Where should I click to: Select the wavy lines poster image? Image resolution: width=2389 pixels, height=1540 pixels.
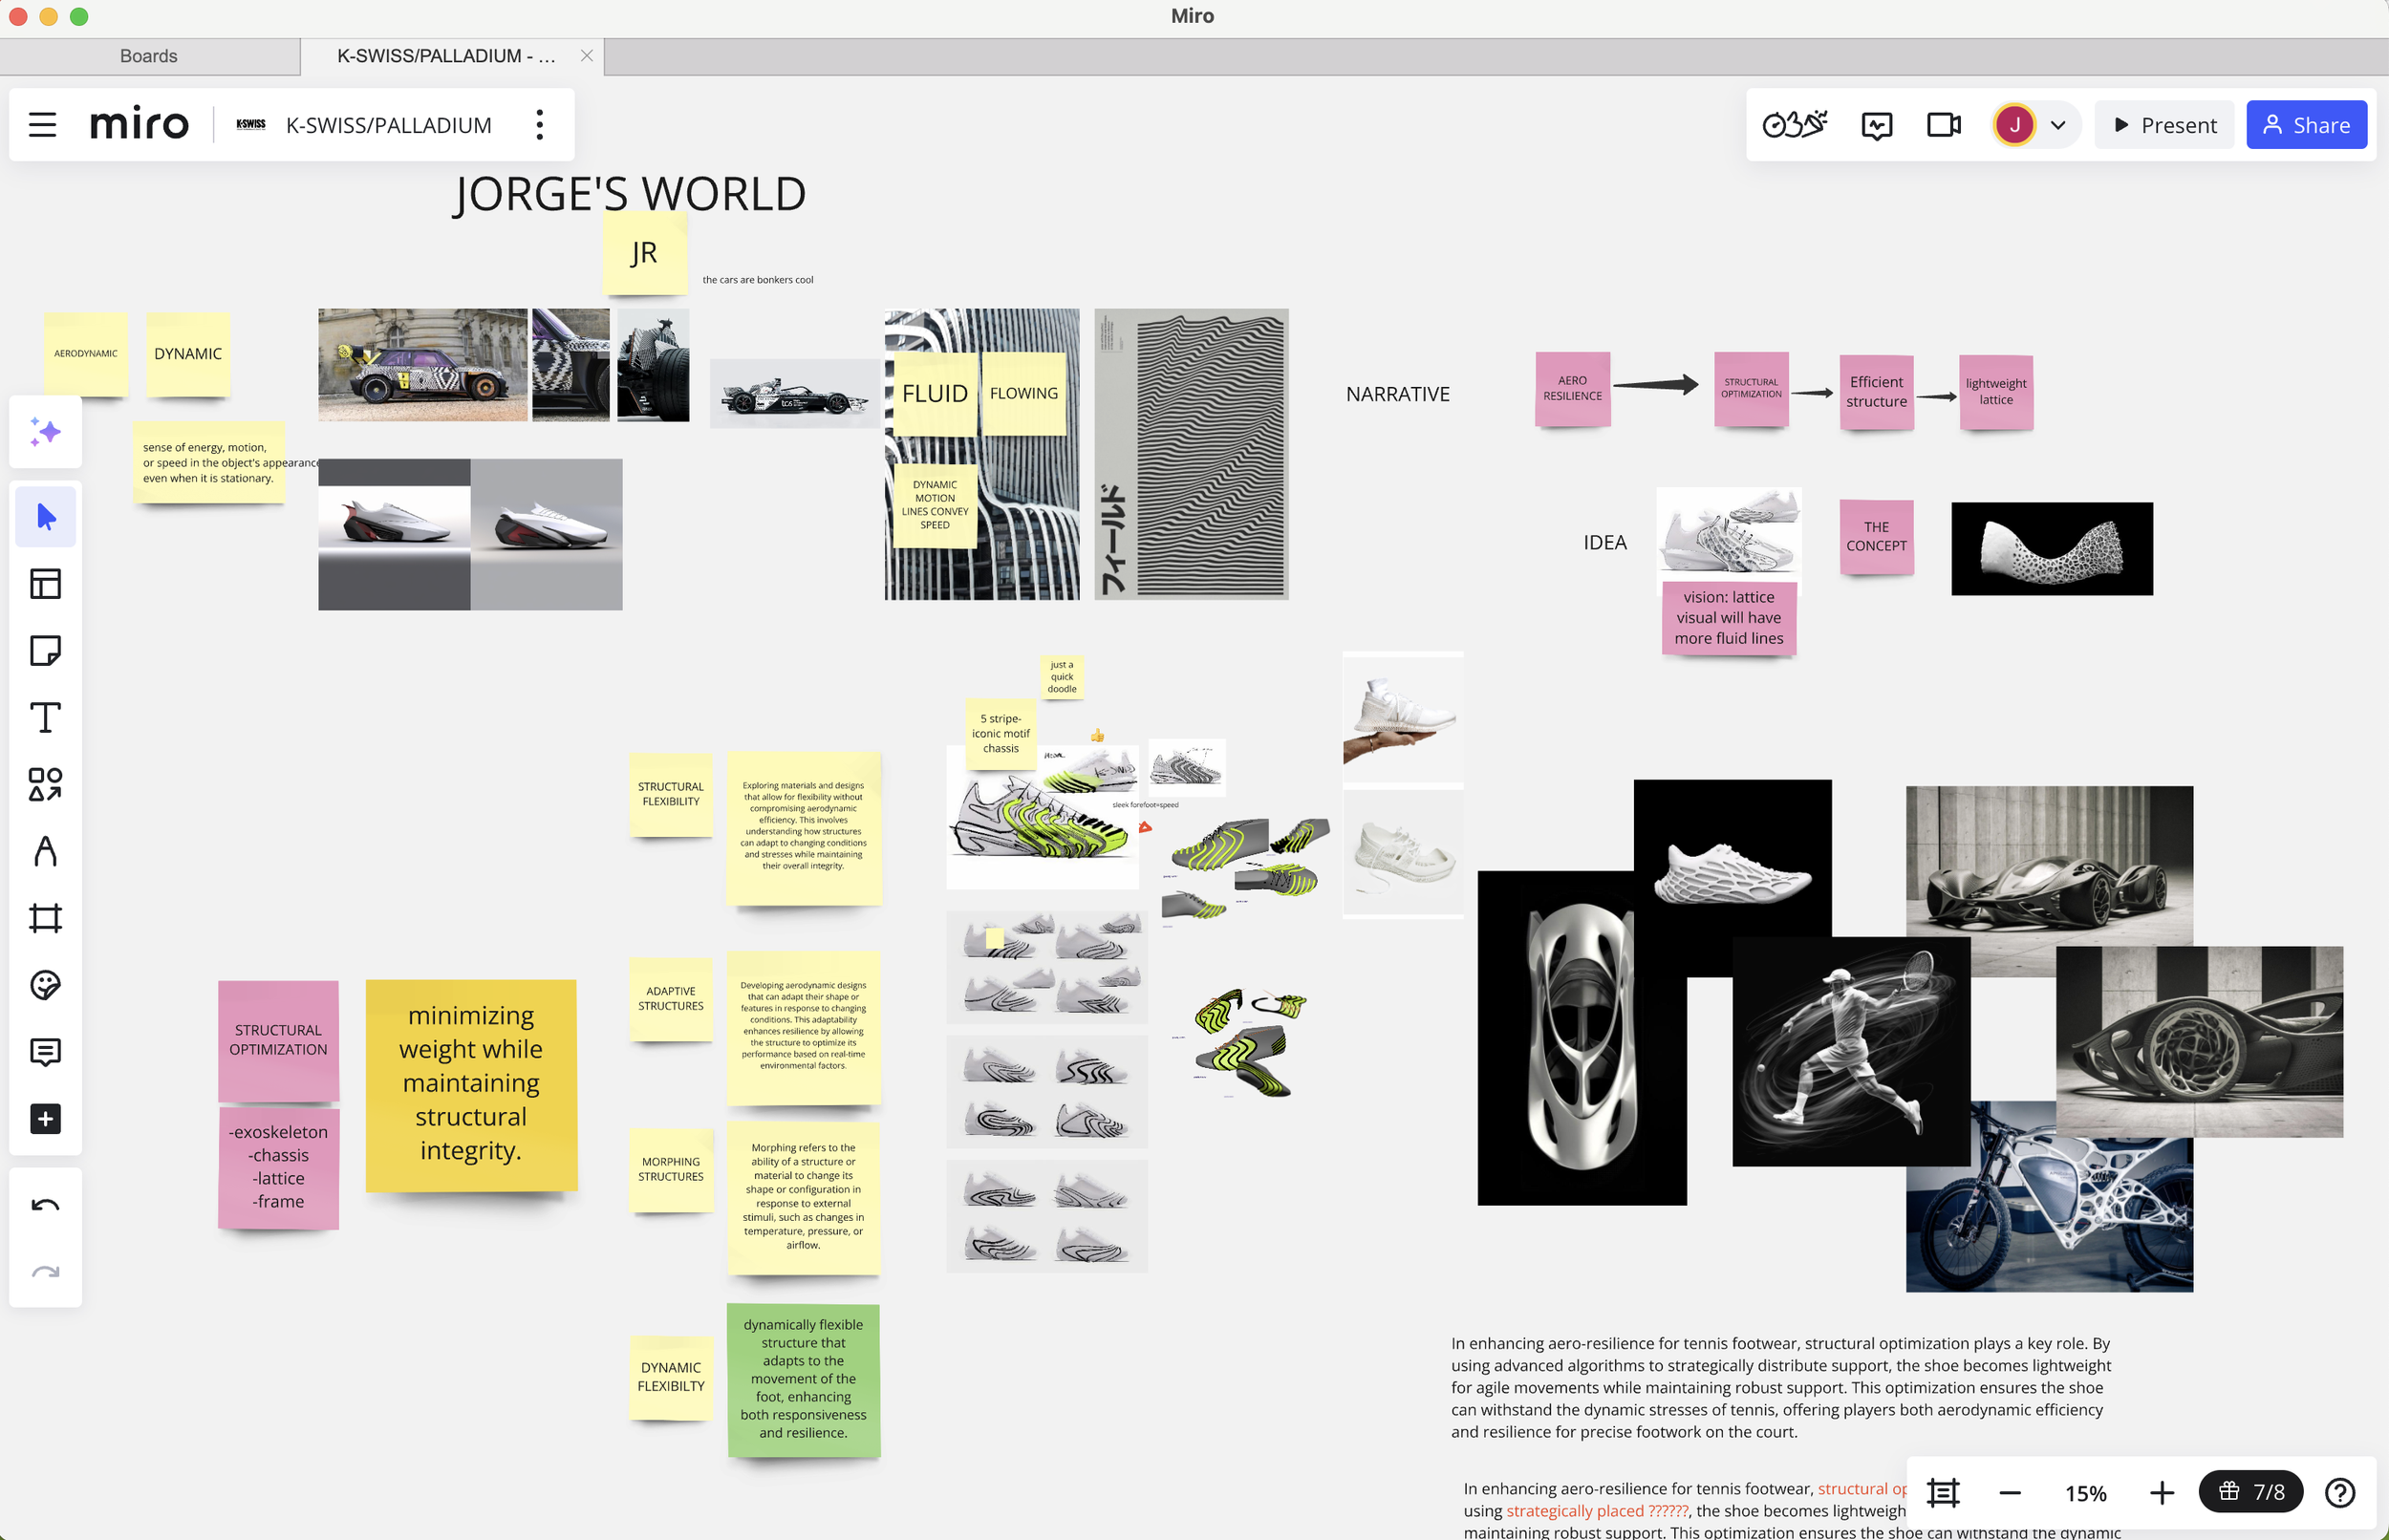(x=1191, y=454)
